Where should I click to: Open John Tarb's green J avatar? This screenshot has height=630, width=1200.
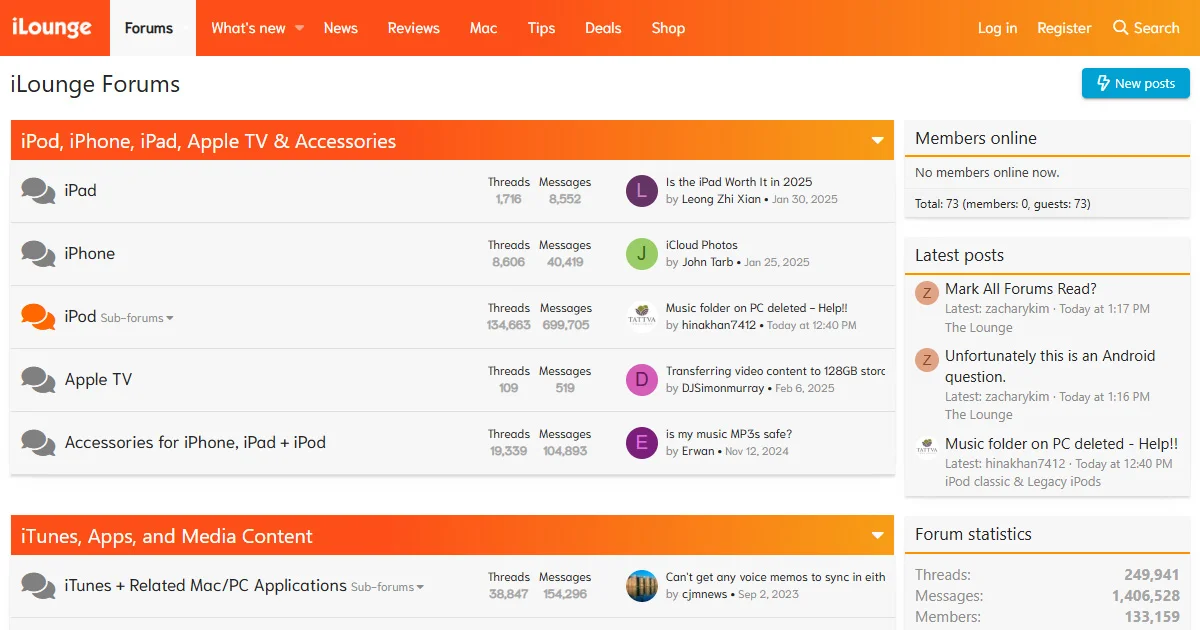click(641, 254)
